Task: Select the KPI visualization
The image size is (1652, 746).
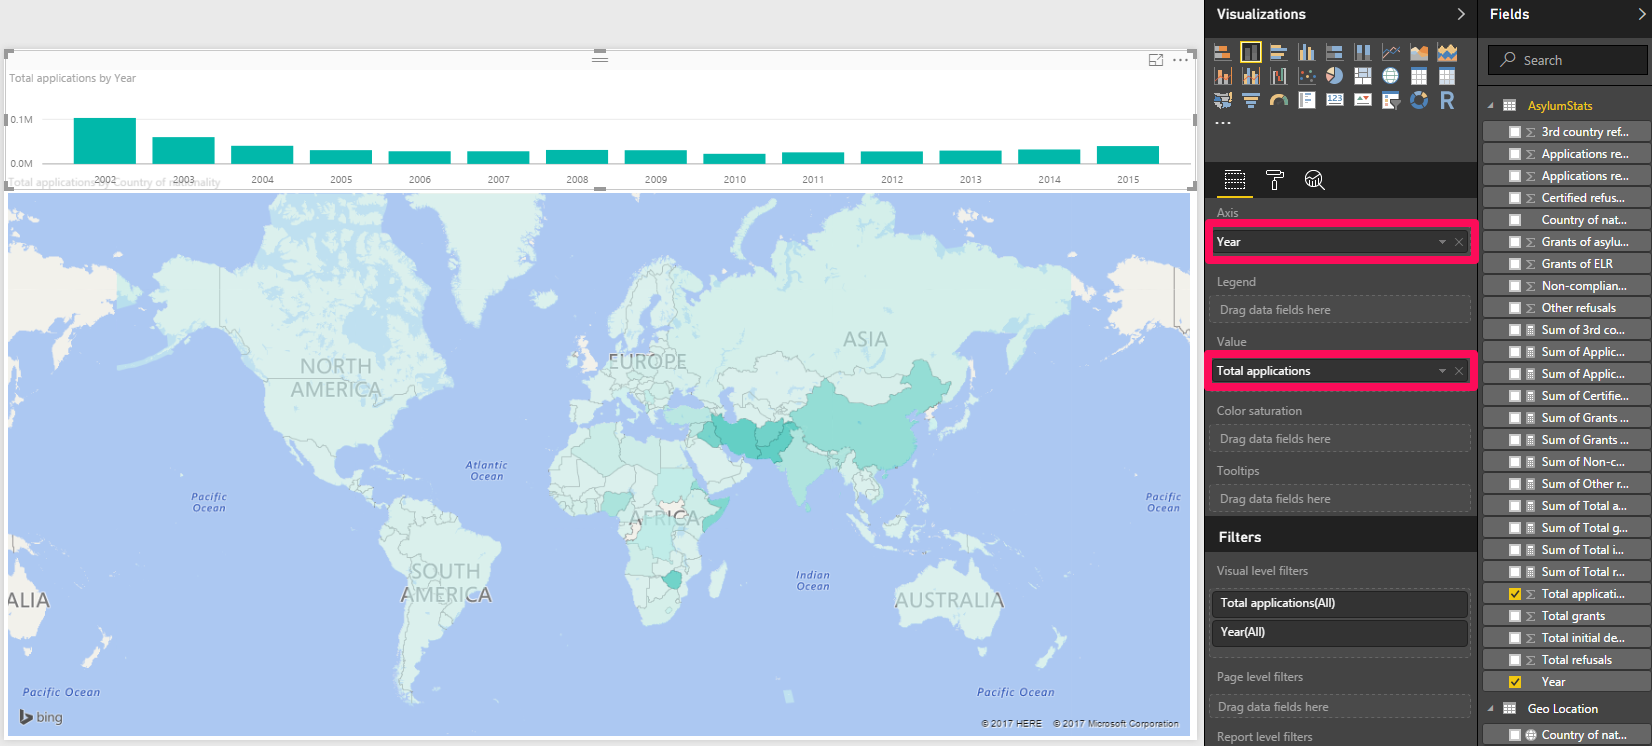Action: point(1362,100)
